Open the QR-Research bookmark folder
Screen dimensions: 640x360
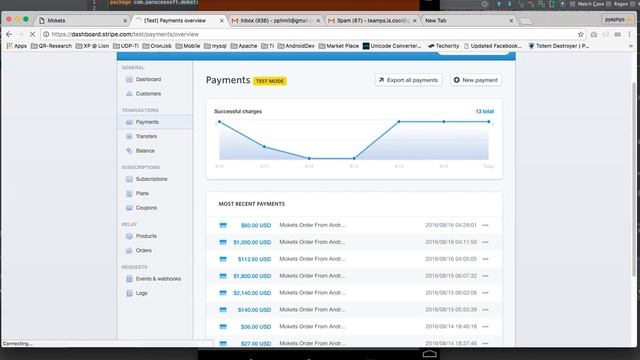51,46
